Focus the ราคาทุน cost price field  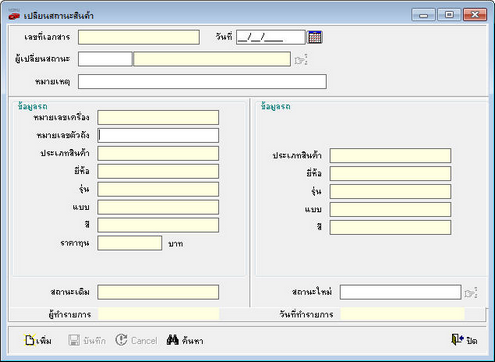point(130,243)
